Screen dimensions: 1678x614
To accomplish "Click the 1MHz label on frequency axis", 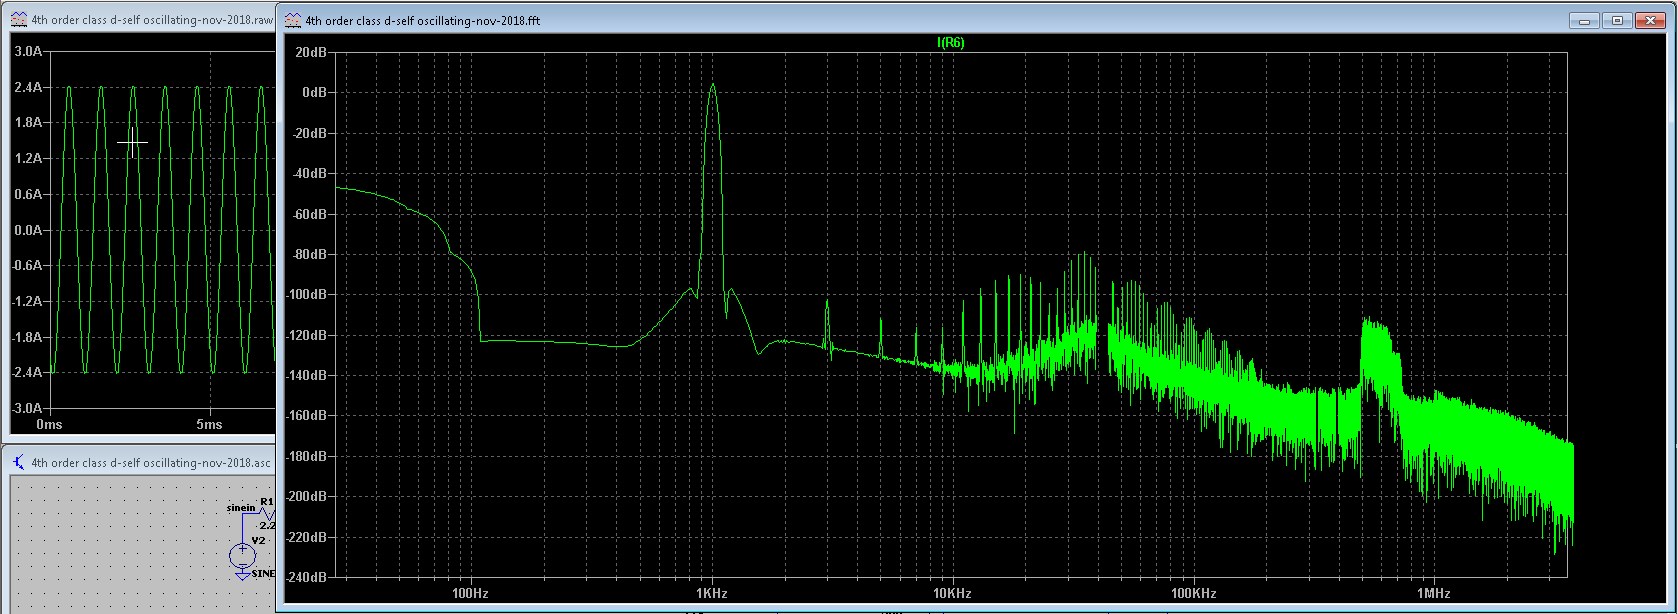I will point(1434,593).
